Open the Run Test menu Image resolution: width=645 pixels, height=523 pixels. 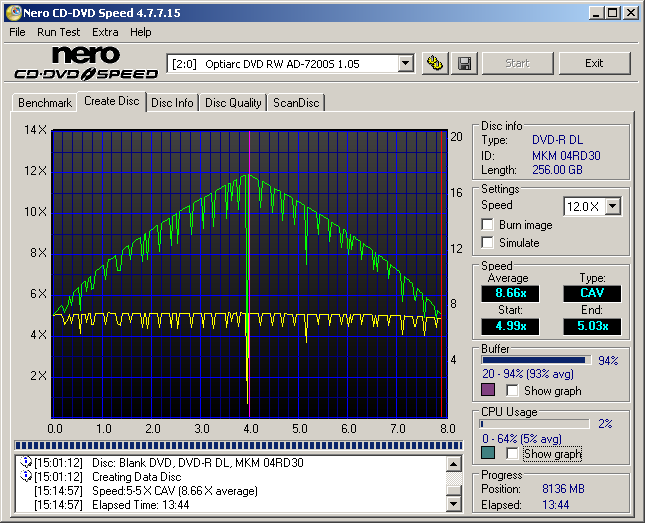pyautogui.click(x=58, y=32)
